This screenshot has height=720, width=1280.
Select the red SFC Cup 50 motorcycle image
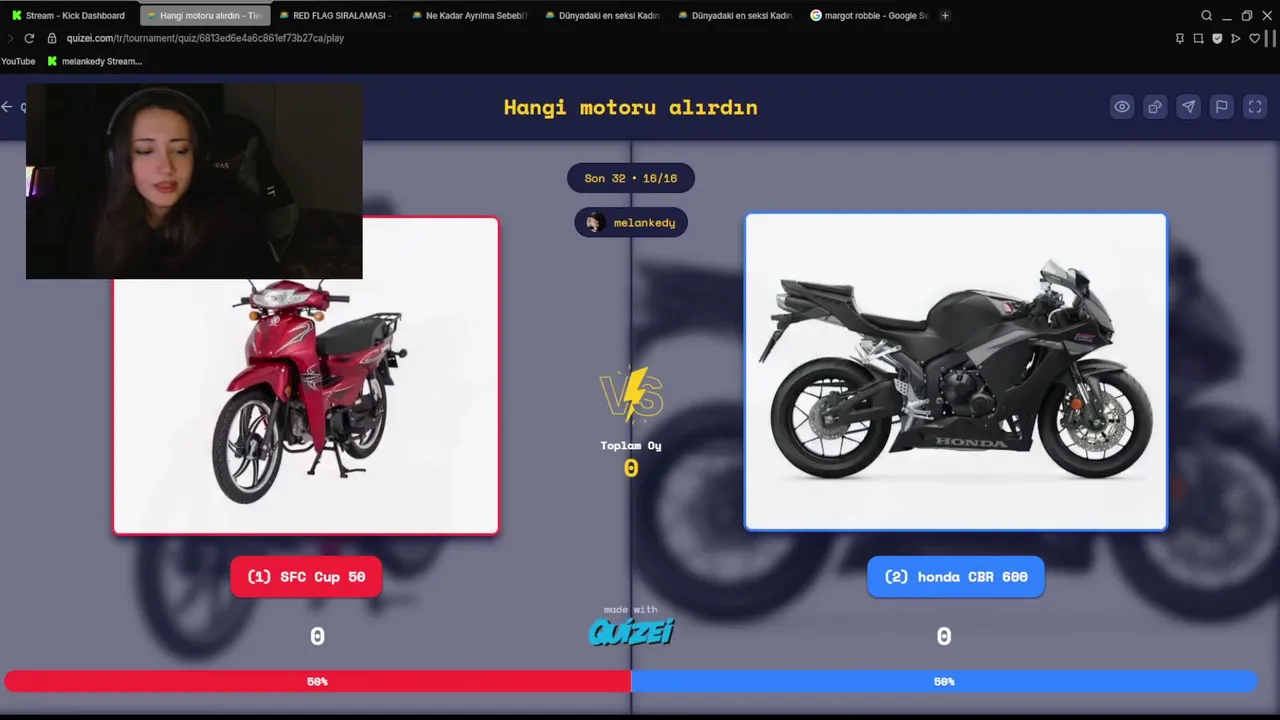306,376
